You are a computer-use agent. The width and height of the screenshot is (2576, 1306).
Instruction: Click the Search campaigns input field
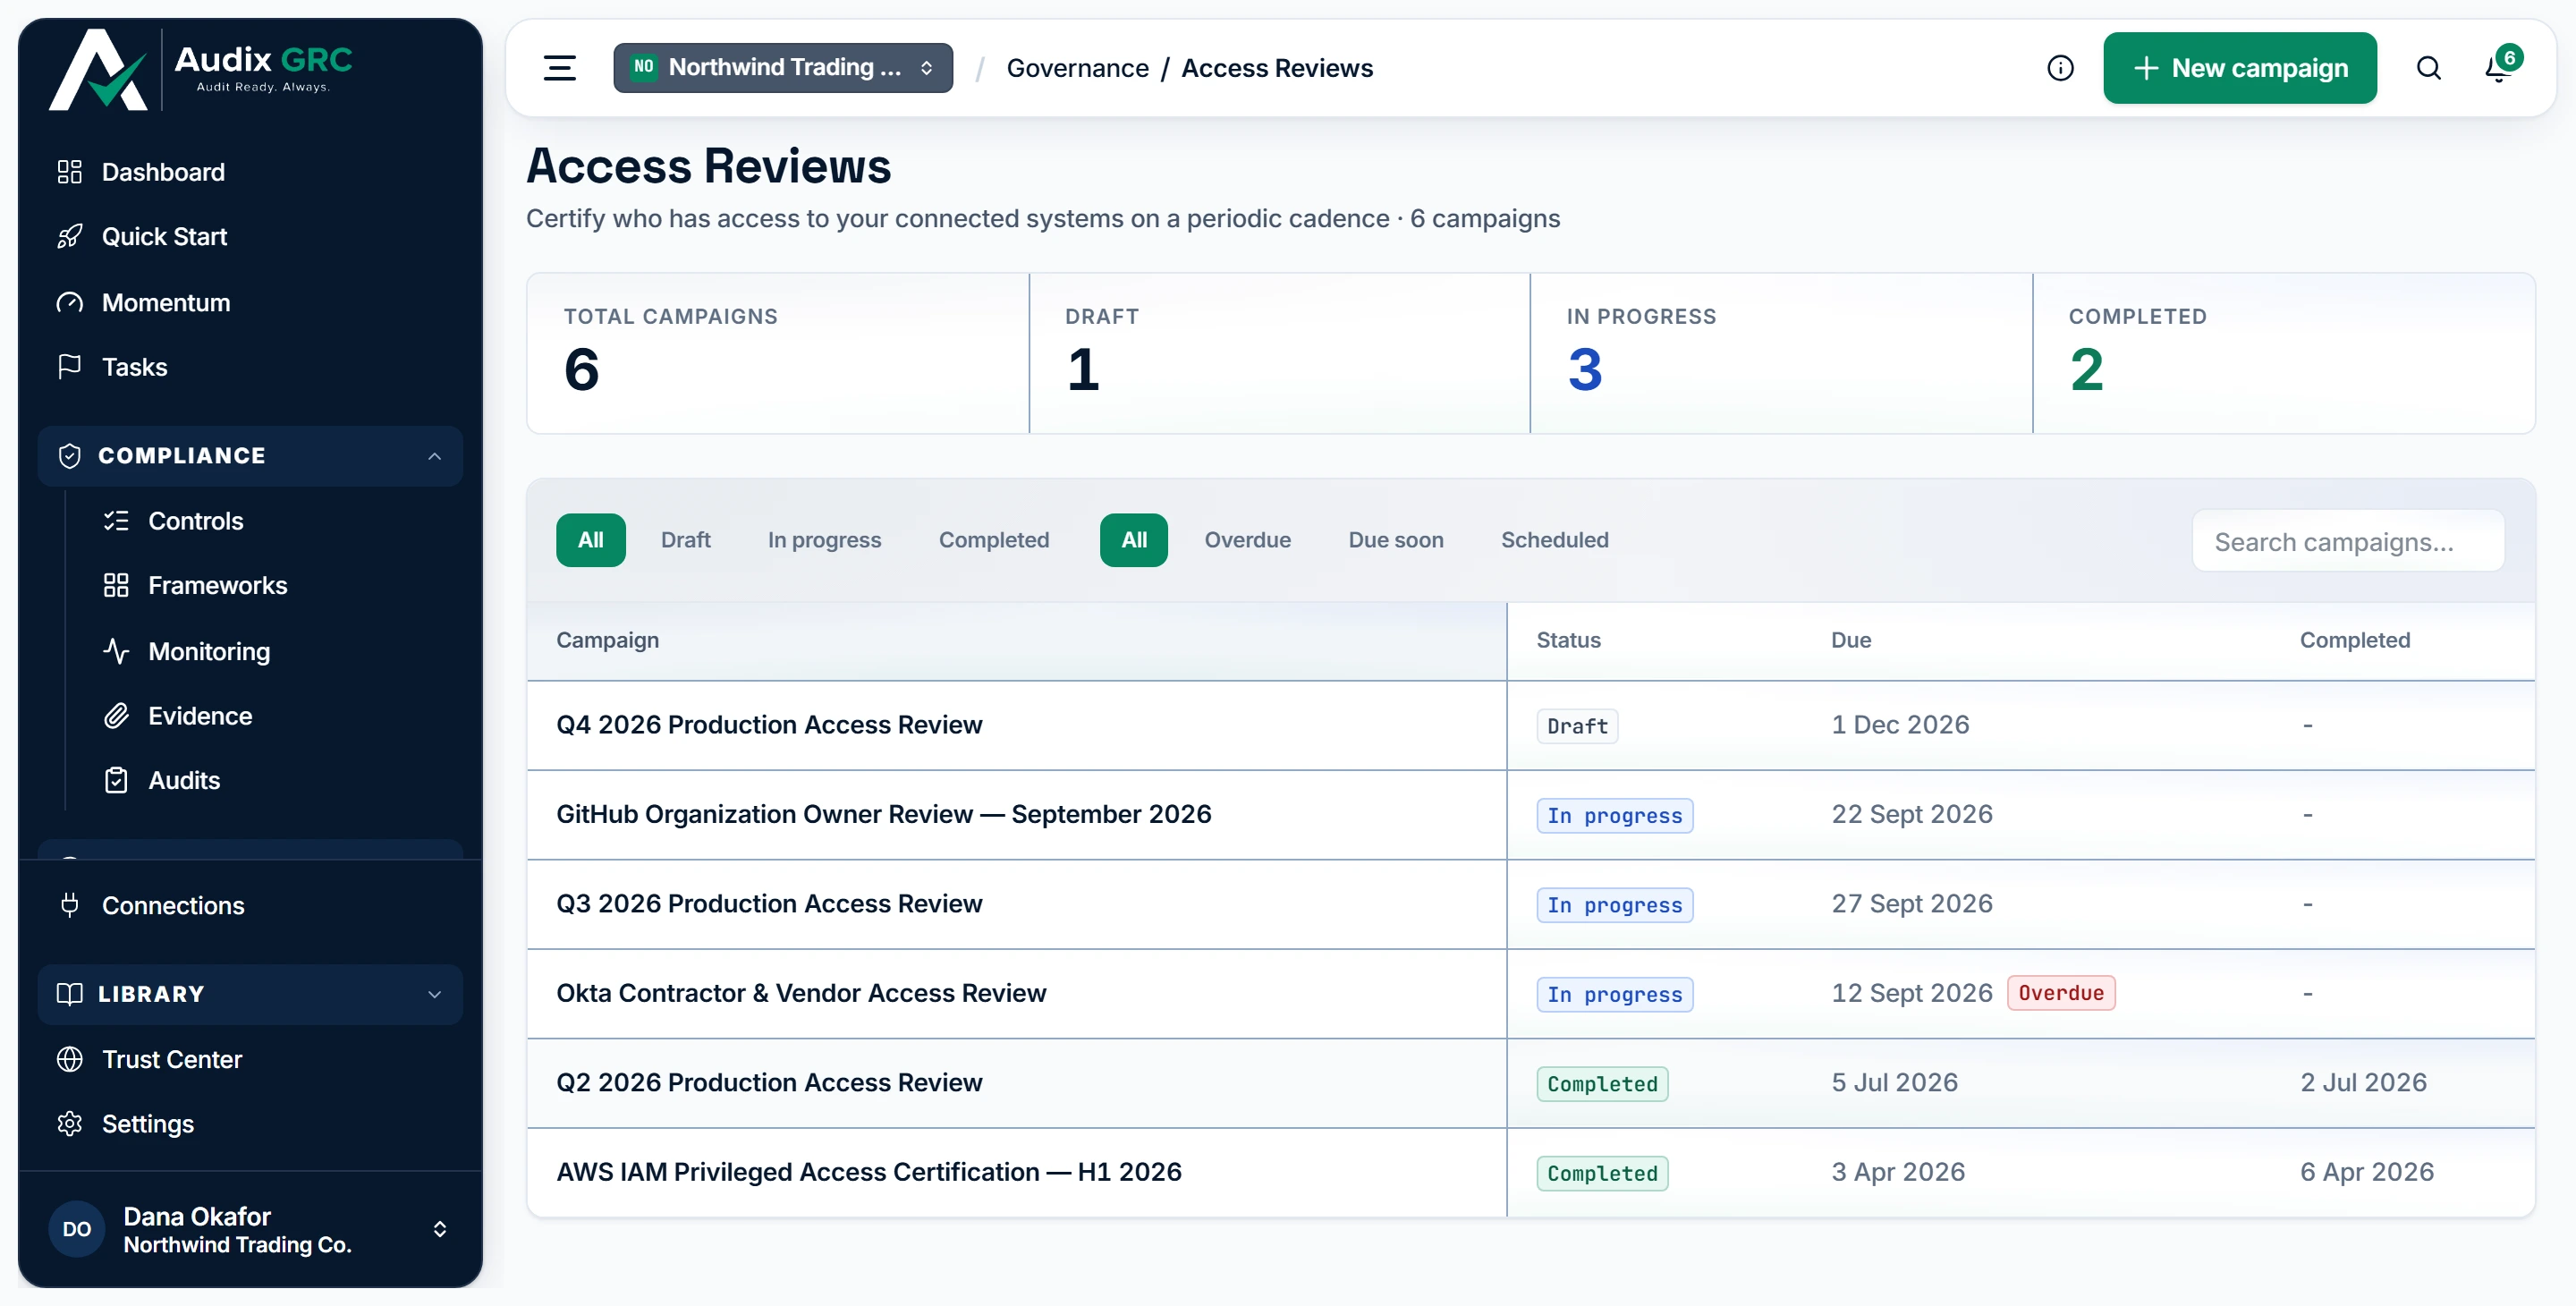tap(2348, 542)
